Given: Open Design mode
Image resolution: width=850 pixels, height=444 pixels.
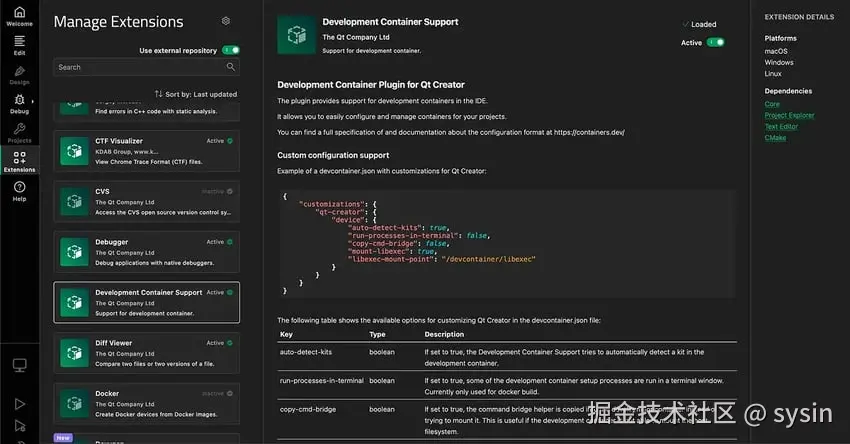Looking at the screenshot, I should [x=20, y=75].
